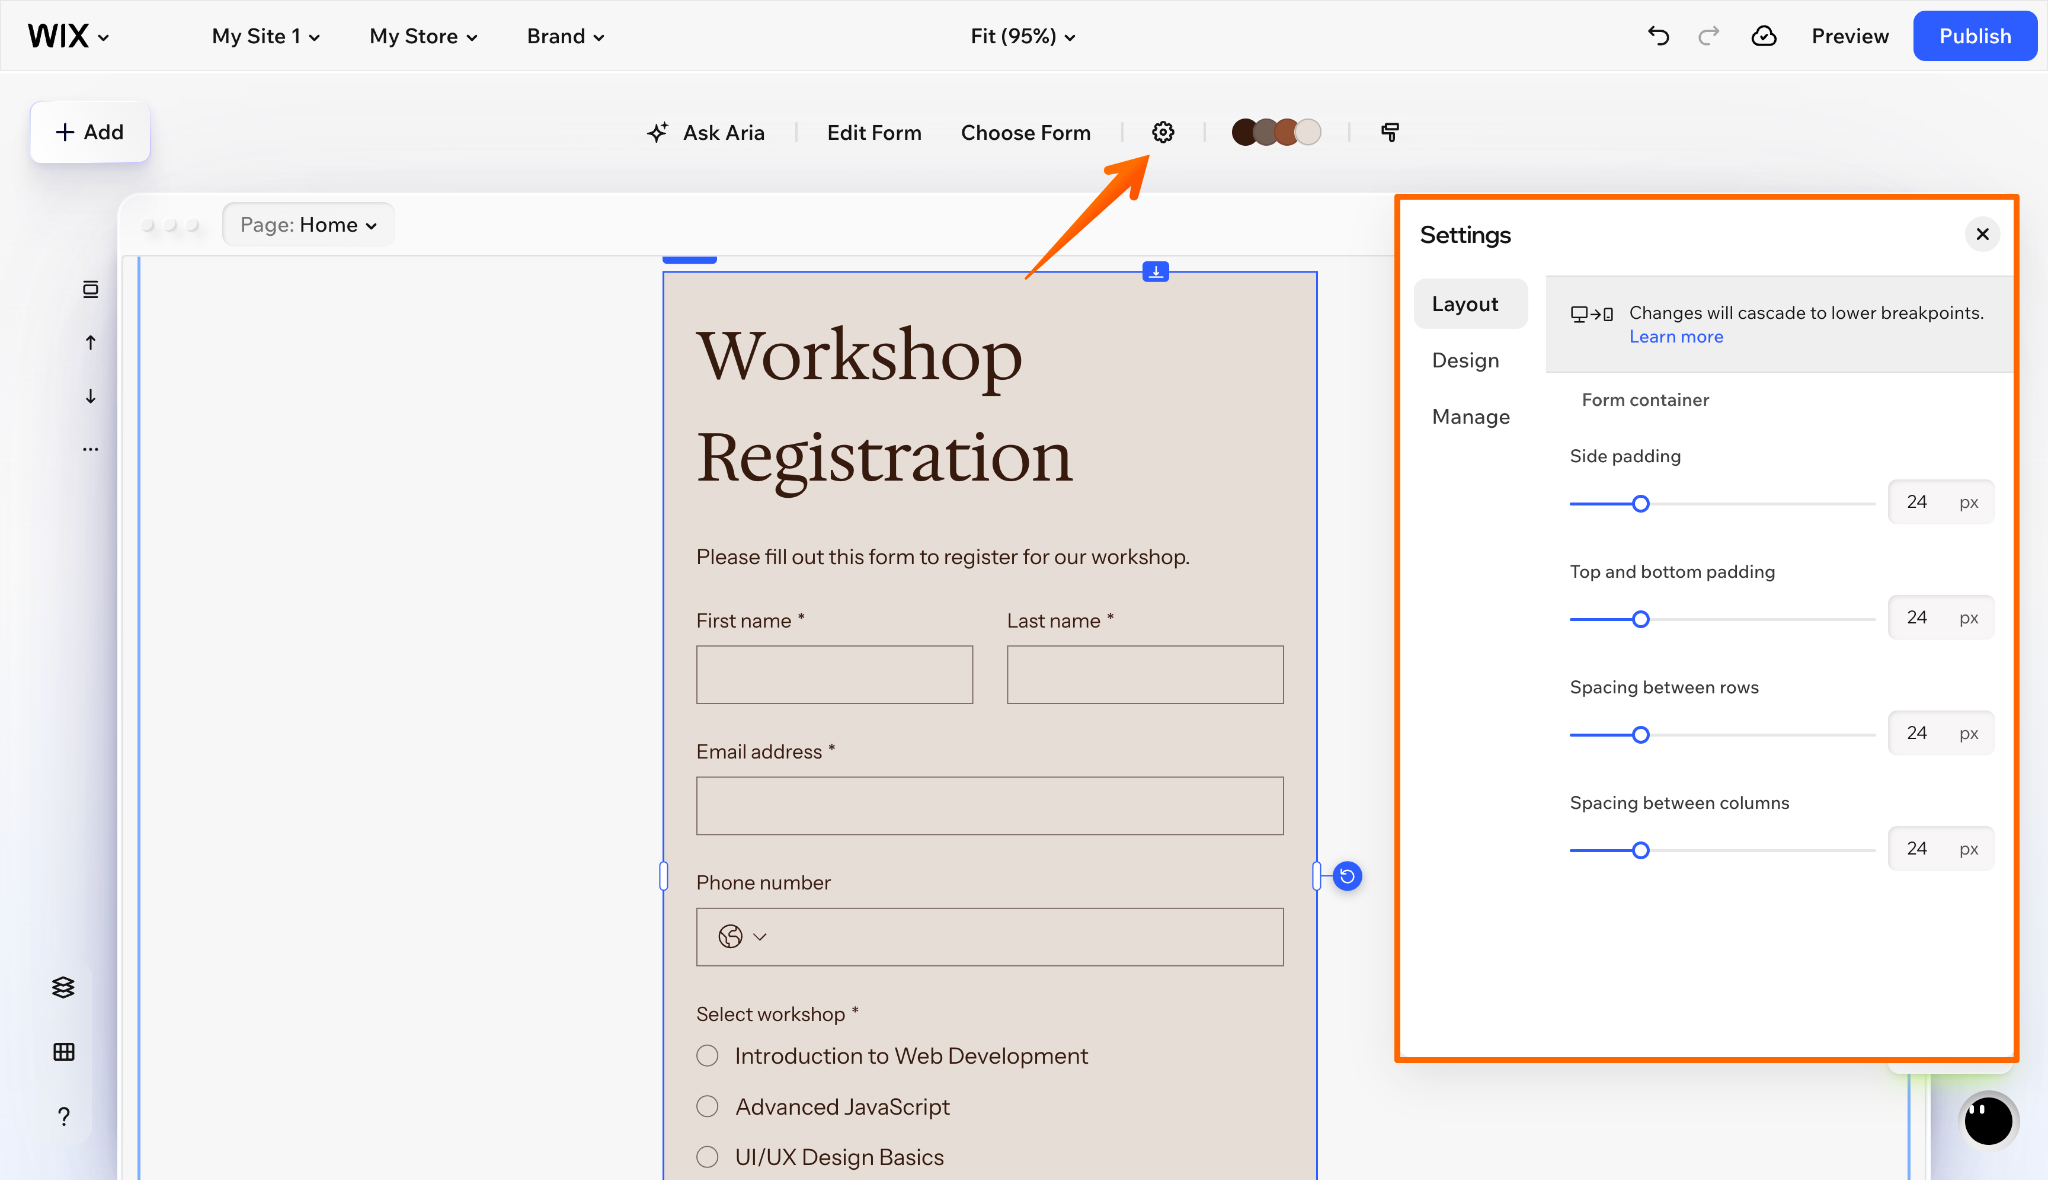
Task: Open the Page: Home selector
Action: coord(308,225)
